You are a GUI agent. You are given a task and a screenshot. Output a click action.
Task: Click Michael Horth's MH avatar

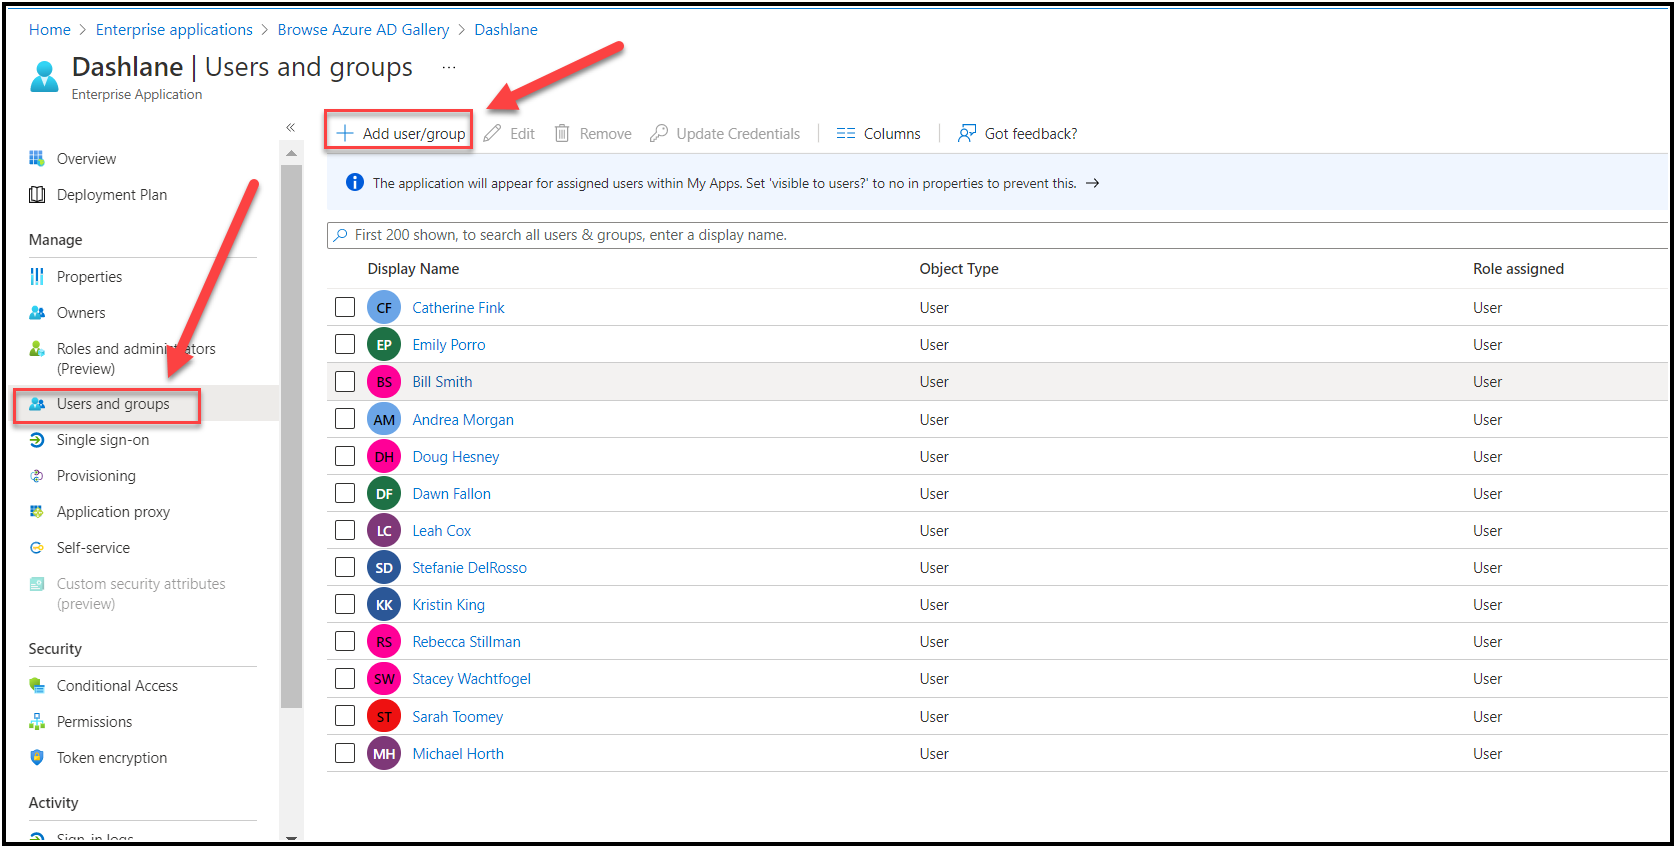[384, 753]
